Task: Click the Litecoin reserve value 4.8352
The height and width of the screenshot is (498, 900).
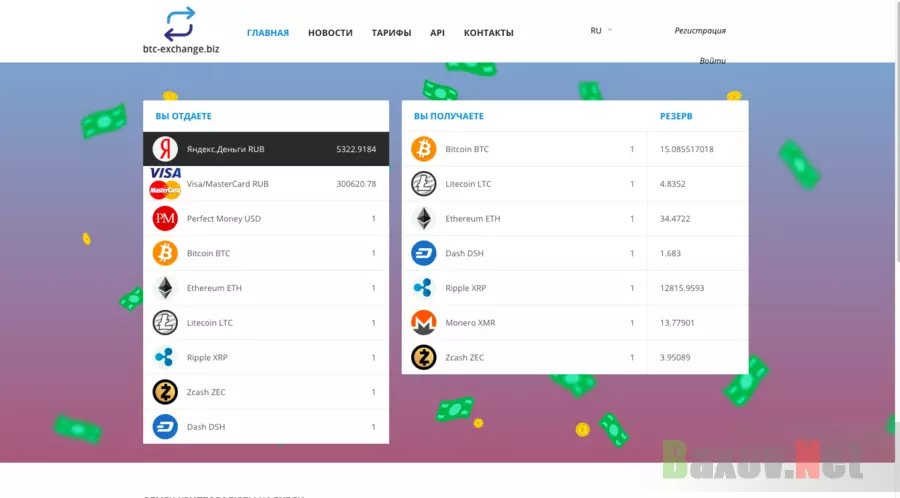Action: click(x=673, y=184)
